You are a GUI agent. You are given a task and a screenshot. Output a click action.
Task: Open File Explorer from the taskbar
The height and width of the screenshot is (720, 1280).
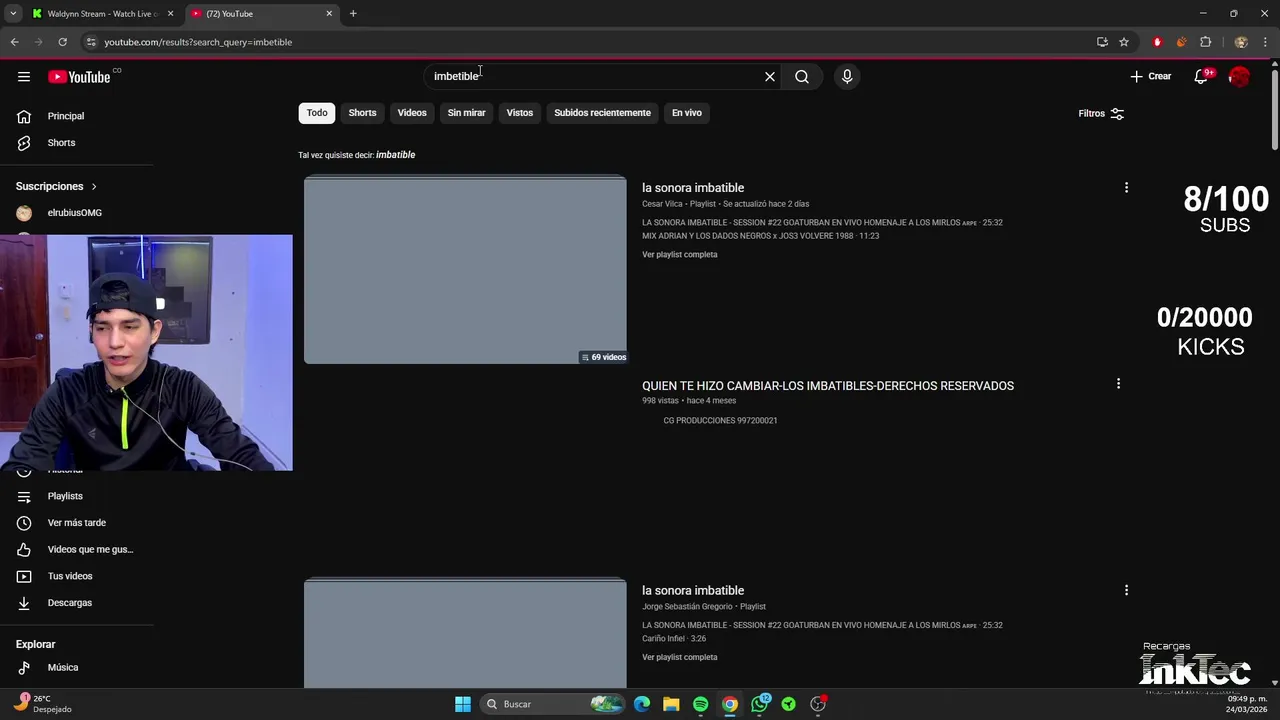[x=671, y=704]
